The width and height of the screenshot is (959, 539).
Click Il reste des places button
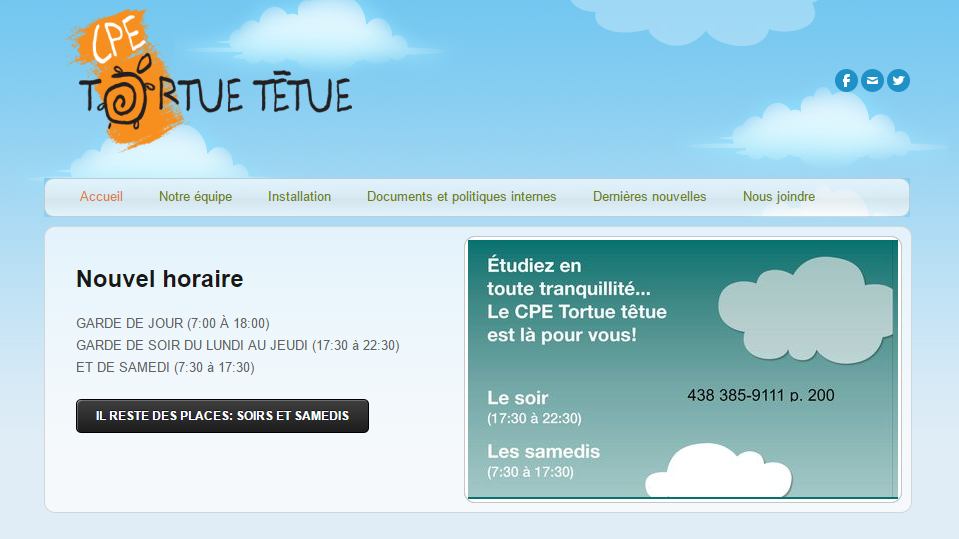(222, 416)
